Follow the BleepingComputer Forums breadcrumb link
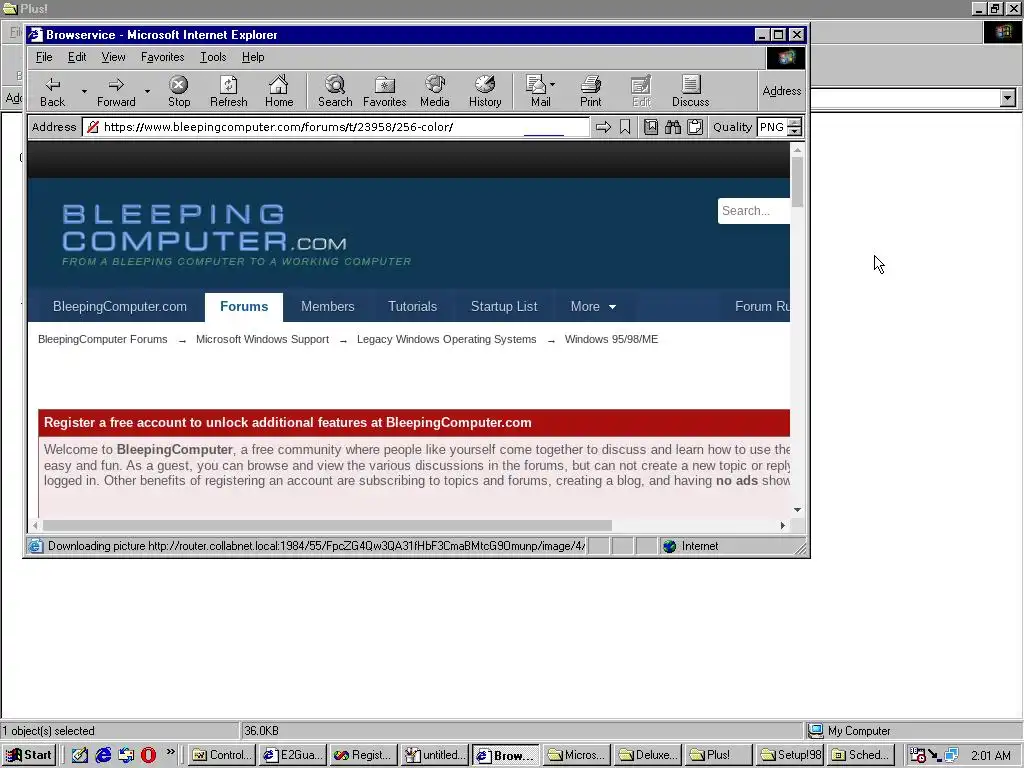Screen dimensions: 1024x768 103,339
